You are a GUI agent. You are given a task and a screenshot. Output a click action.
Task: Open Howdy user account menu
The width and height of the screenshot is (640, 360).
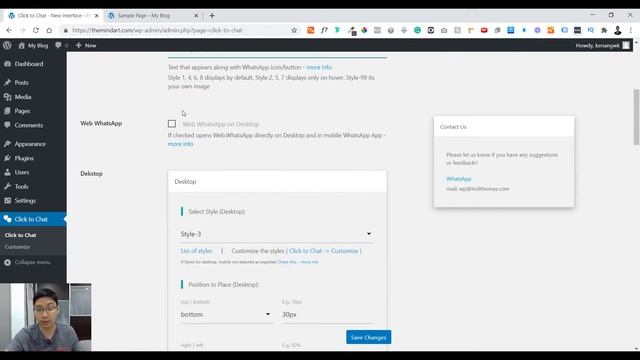click(602, 45)
